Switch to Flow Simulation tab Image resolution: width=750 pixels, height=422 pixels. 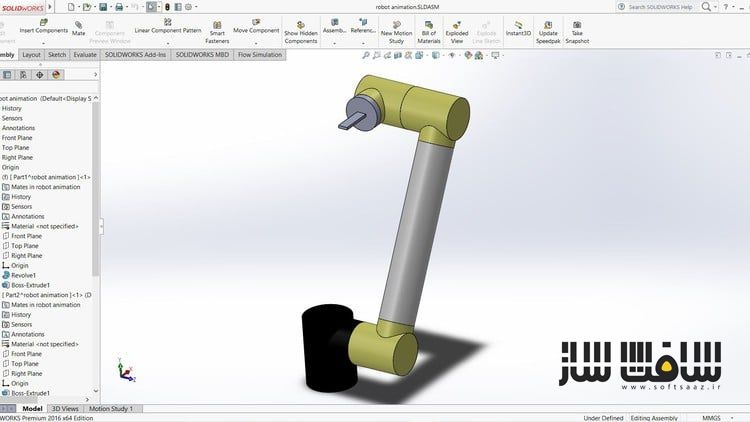(x=260, y=55)
